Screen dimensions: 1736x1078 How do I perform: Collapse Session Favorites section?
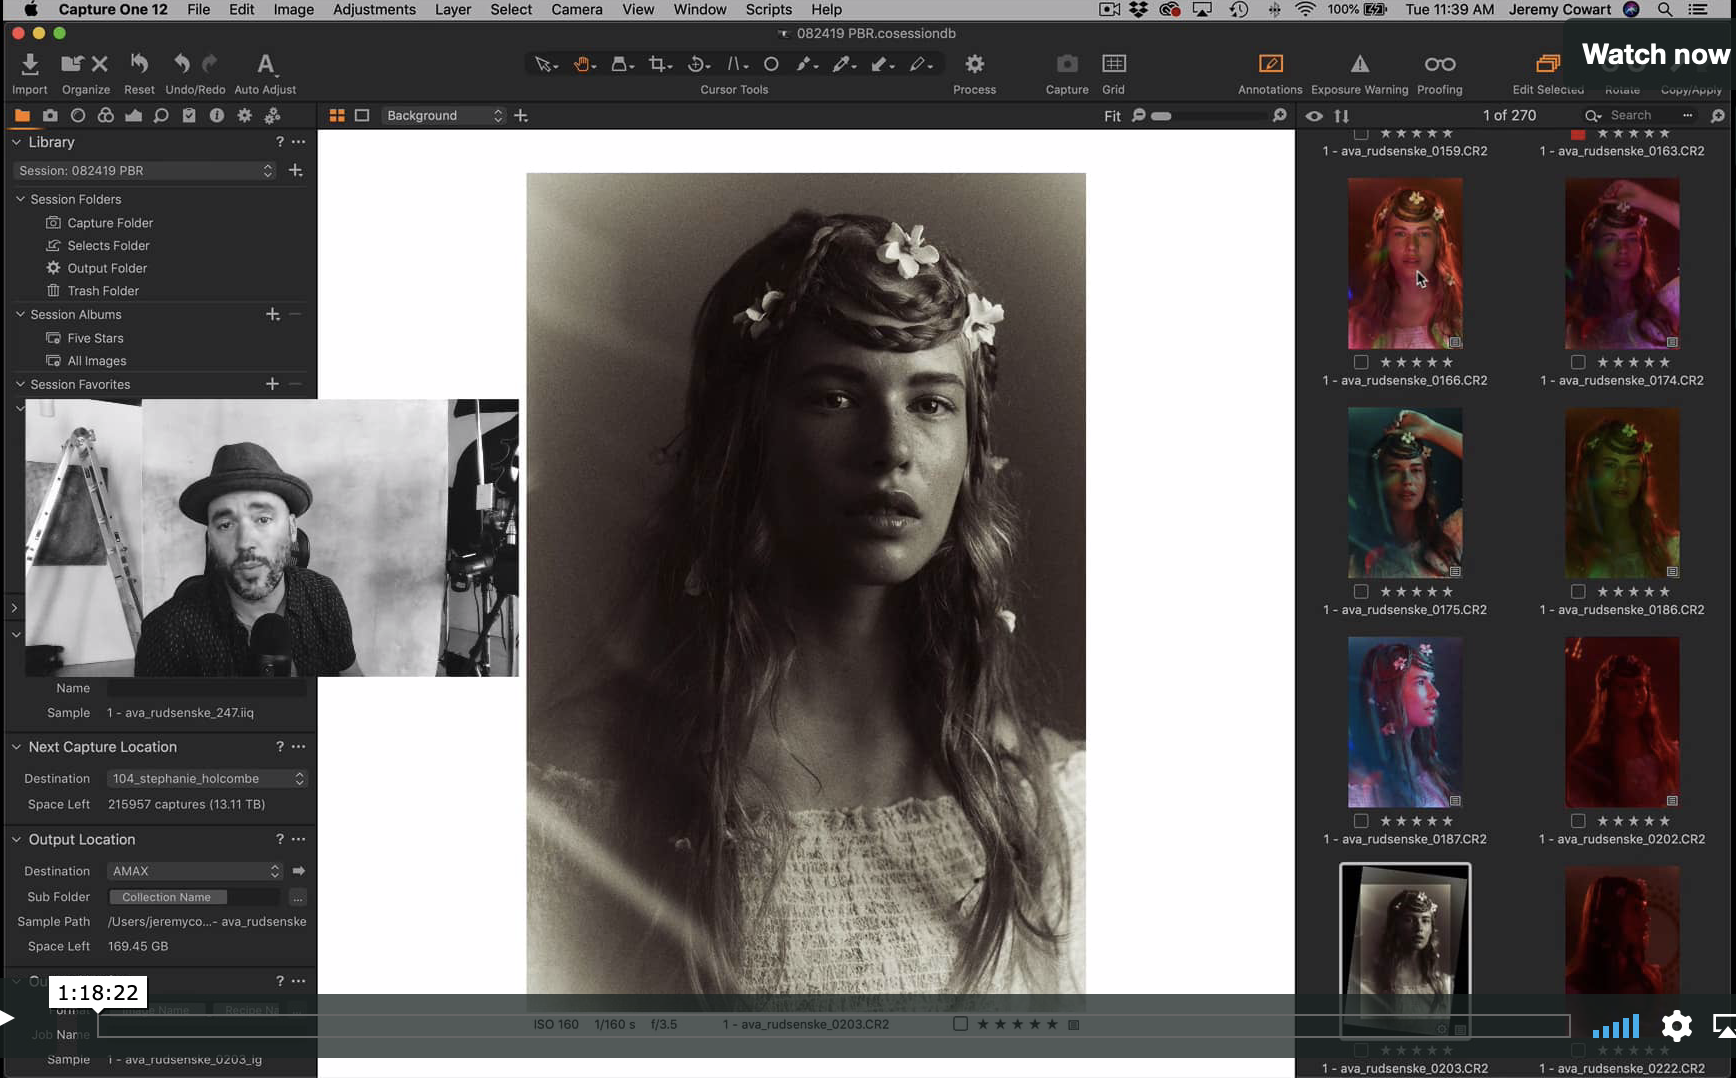pyautogui.click(x=20, y=384)
